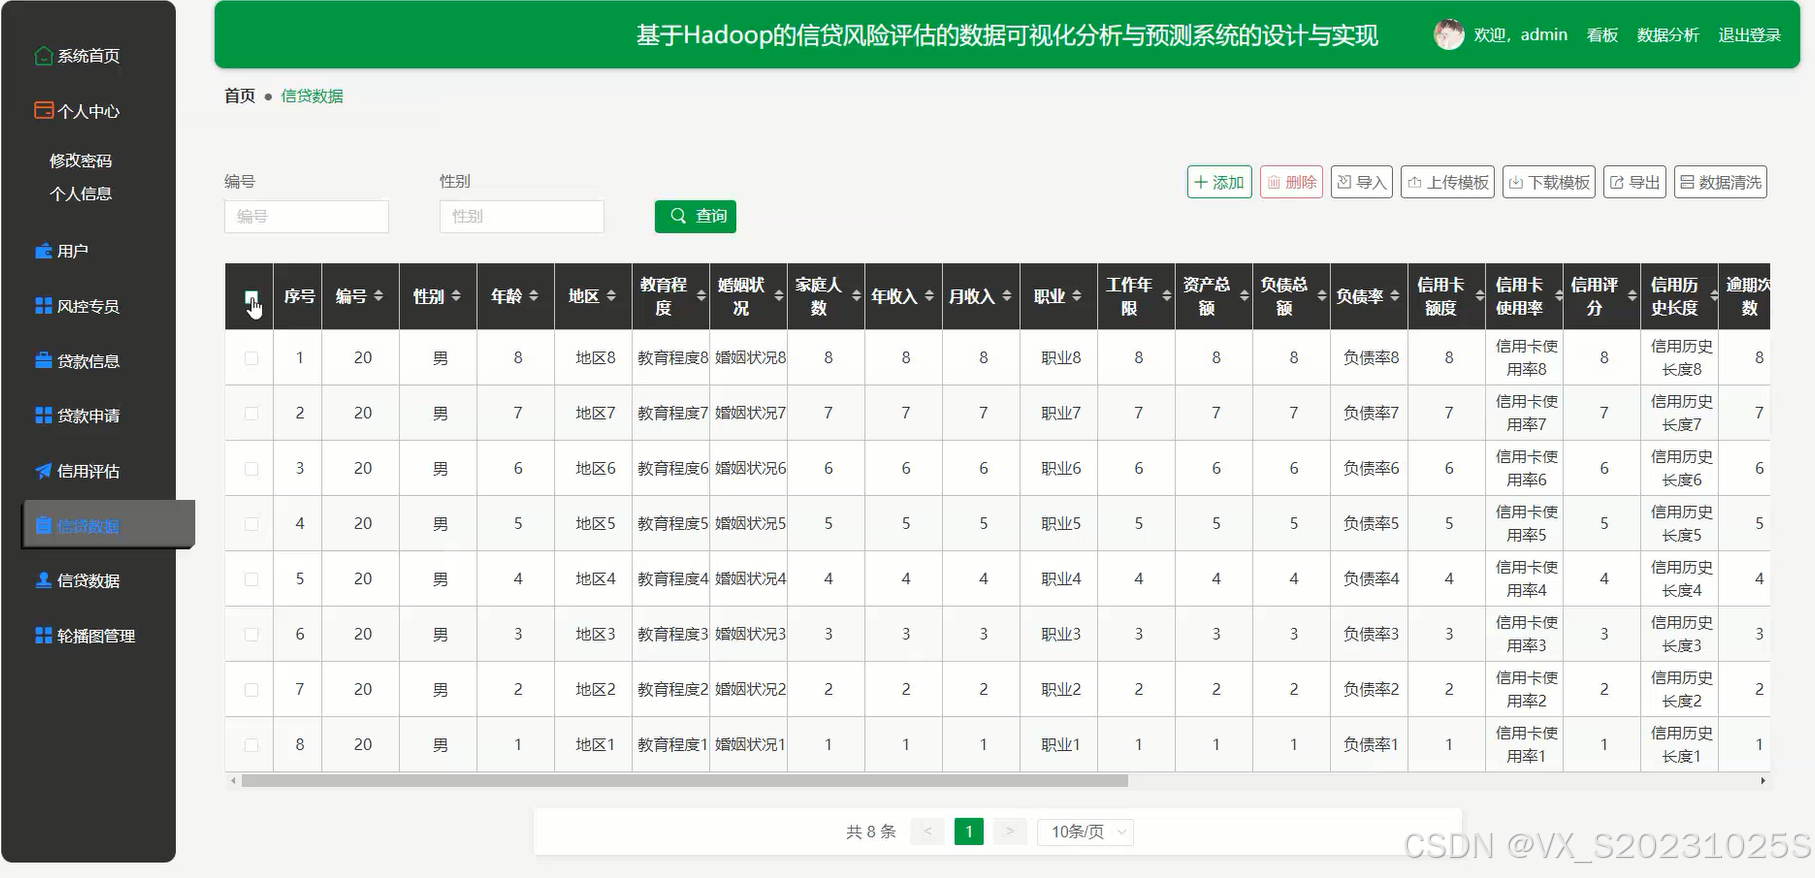Click the cell reading 负债率3
The width and height of the screenshot is (1815, 878).
click(x=1371, y=634)
